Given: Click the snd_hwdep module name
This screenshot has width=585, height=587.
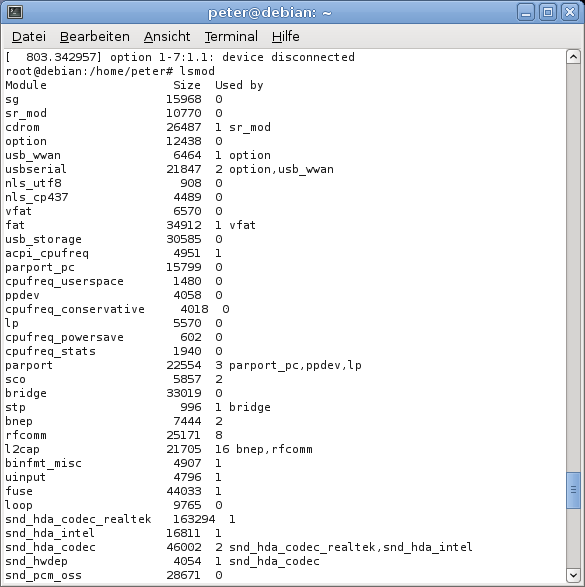Looking at the screenshot, I should pos(36,561).
